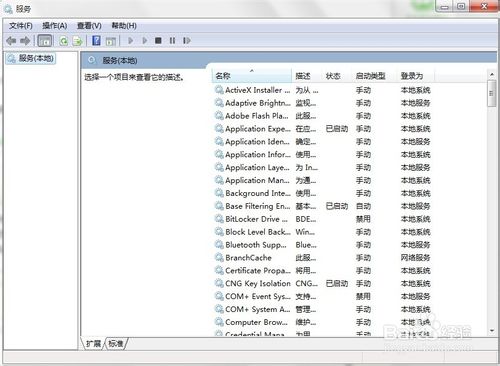Viewport: 500px width, 366px height.
Task: Click 已启动 status of Base Filtering Engine
Action: (337, 206)
